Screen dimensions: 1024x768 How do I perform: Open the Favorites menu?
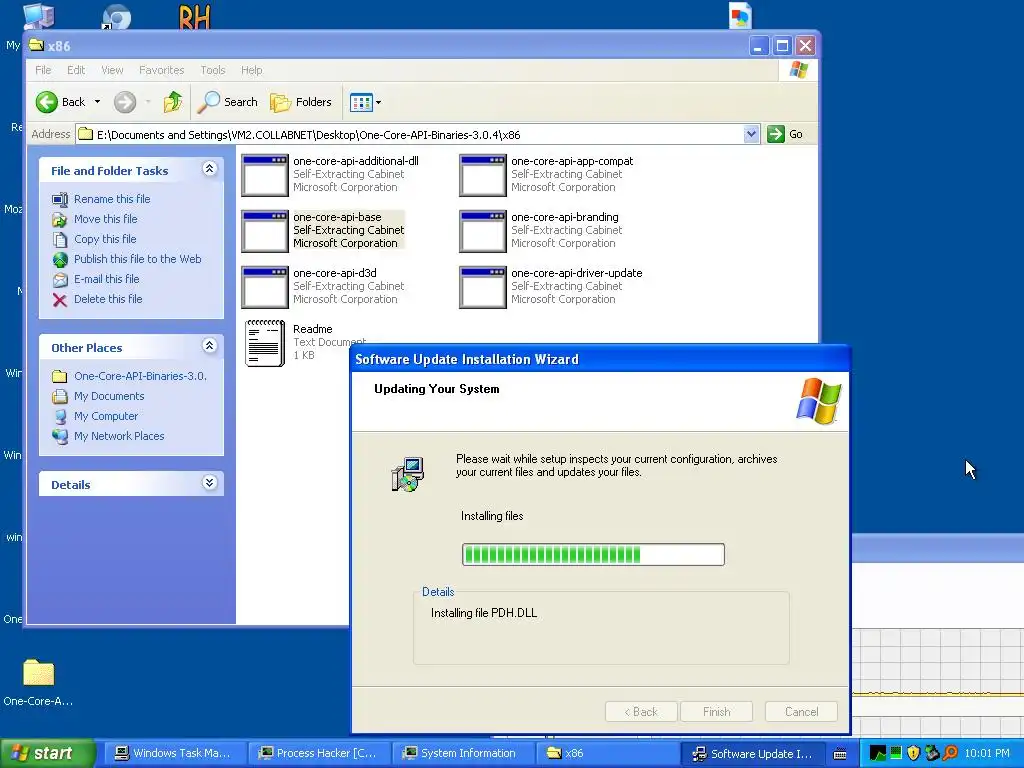click(x=161, y=70)
